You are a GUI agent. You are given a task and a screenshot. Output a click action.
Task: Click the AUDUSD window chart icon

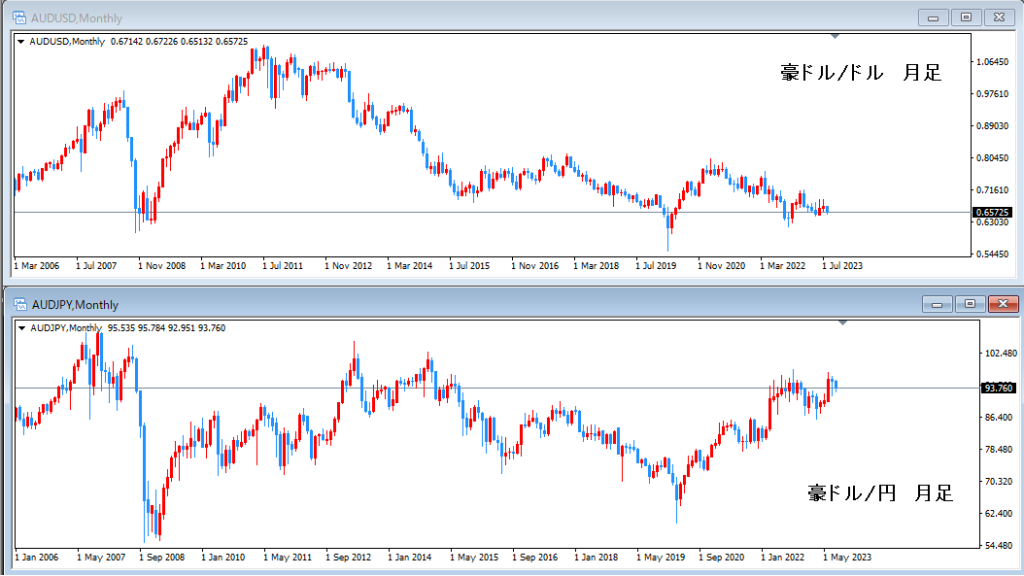(19, 17)
